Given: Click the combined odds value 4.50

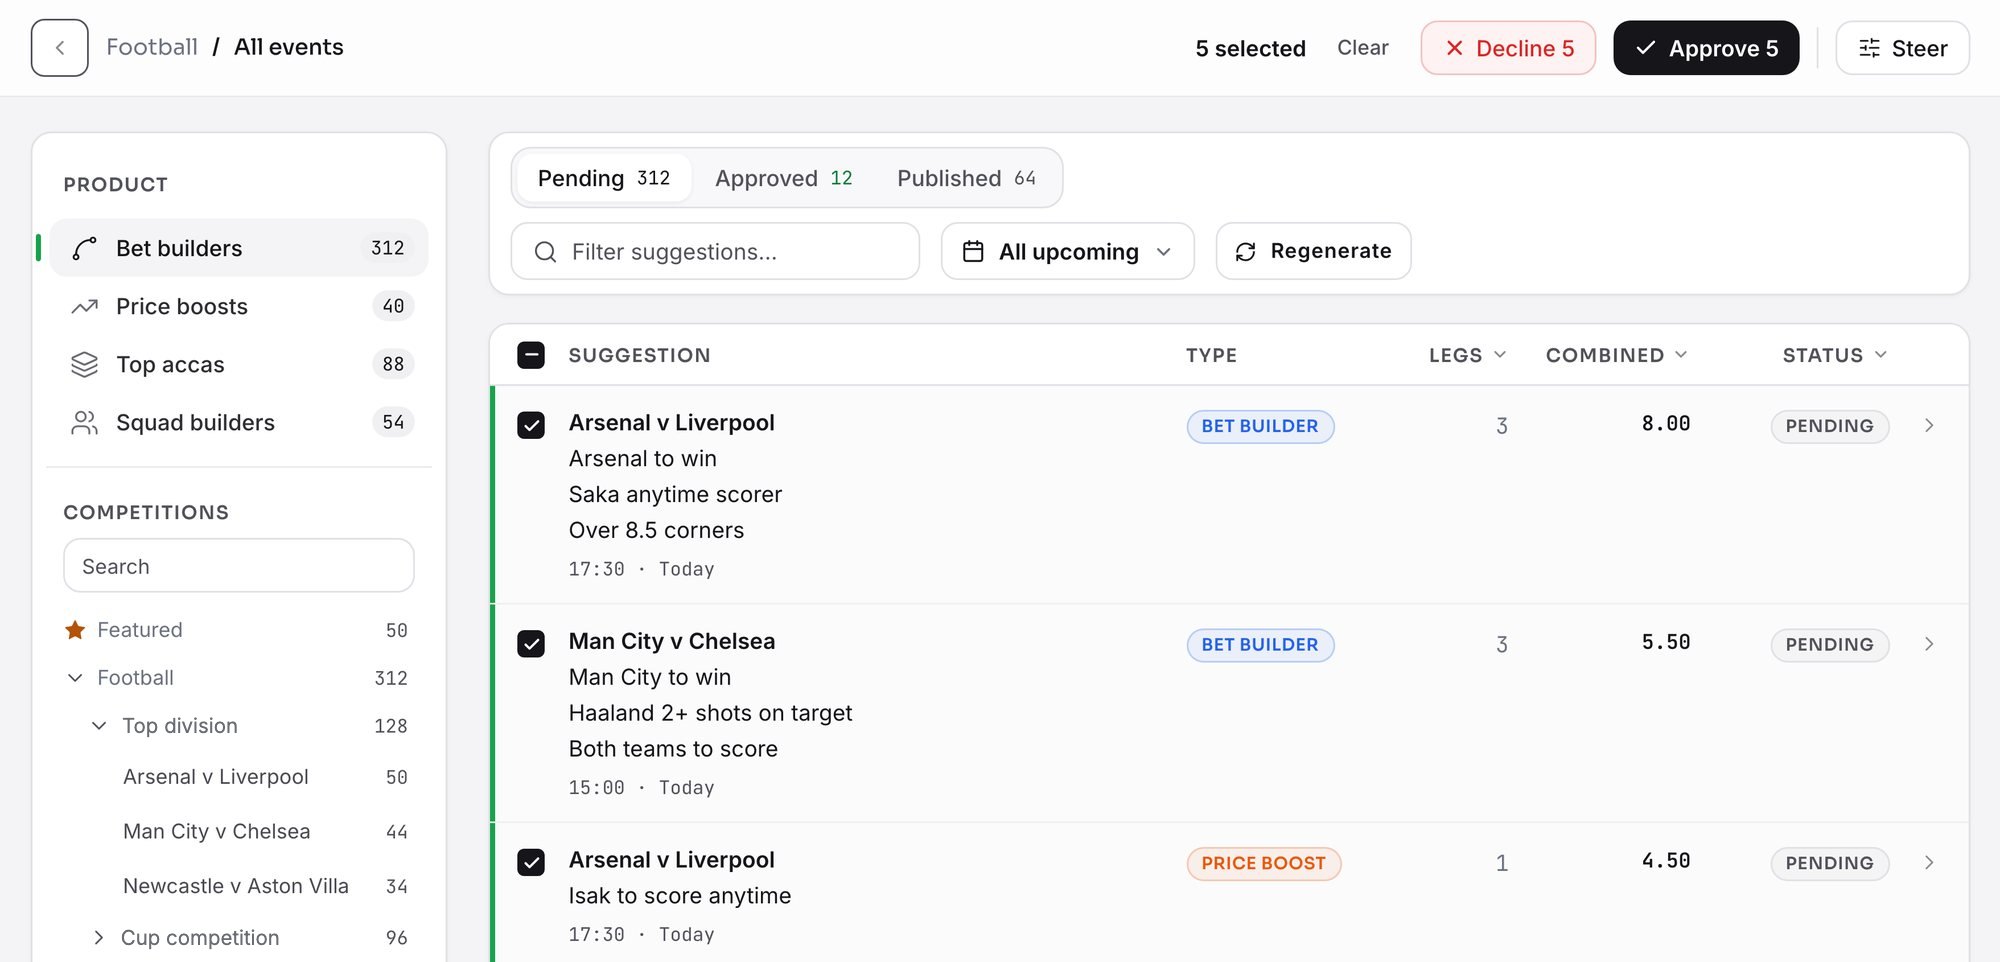Looking at the screenshot, I should (x=1665, y=860).
